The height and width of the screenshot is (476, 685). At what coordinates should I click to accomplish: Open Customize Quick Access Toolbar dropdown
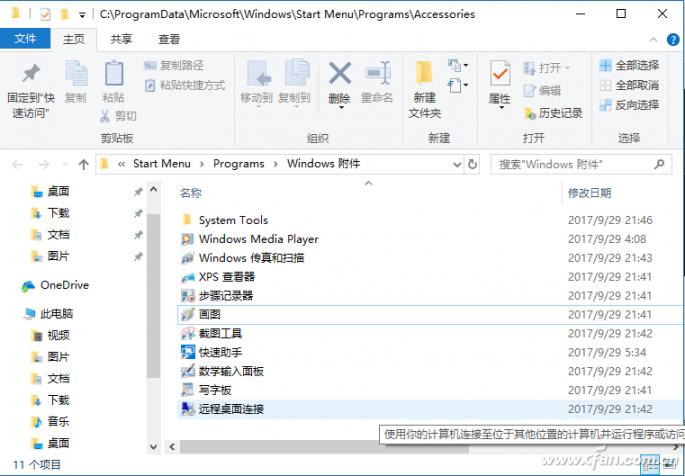(82, 15)
